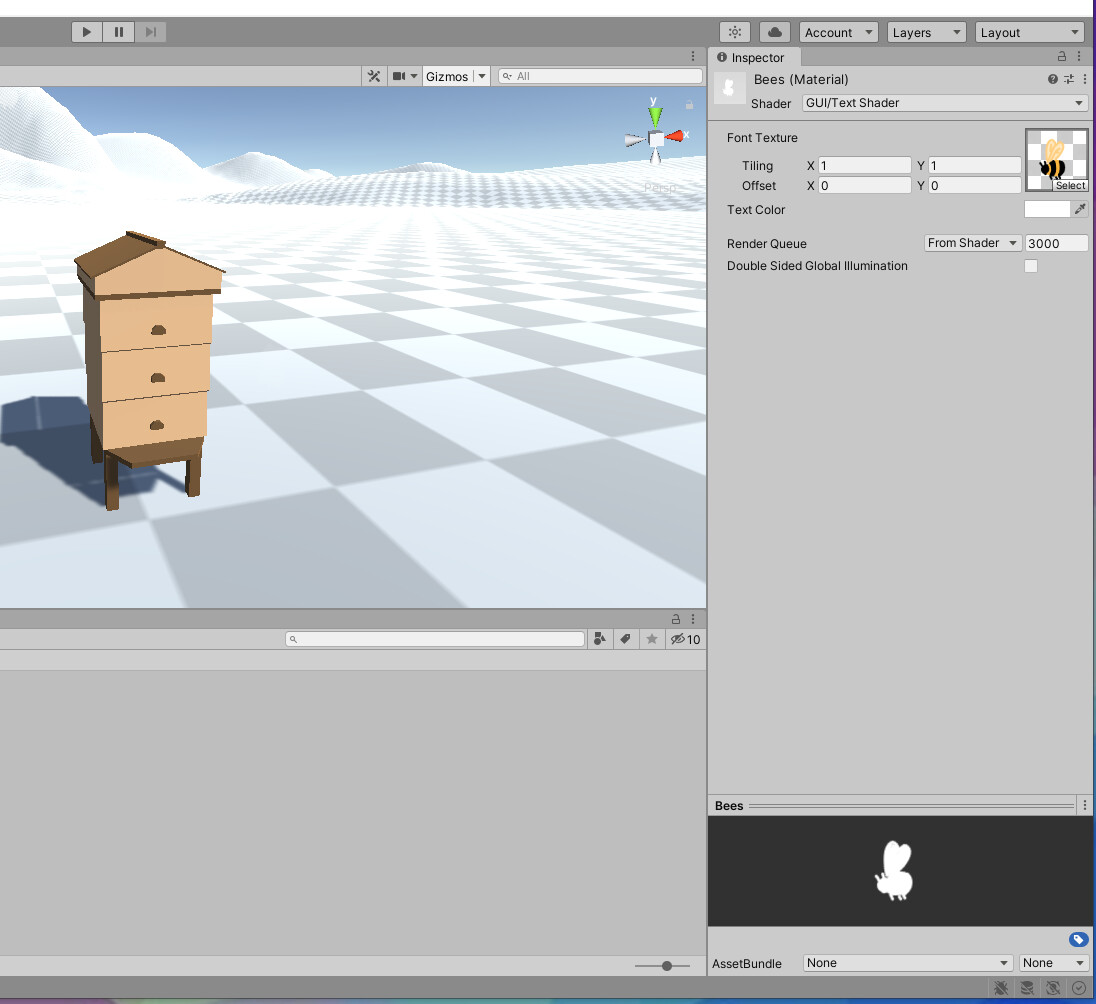Click the hidden packages count eye icon
The height and width of the screenshot is (1004, 1096).
tap(680, 638)
